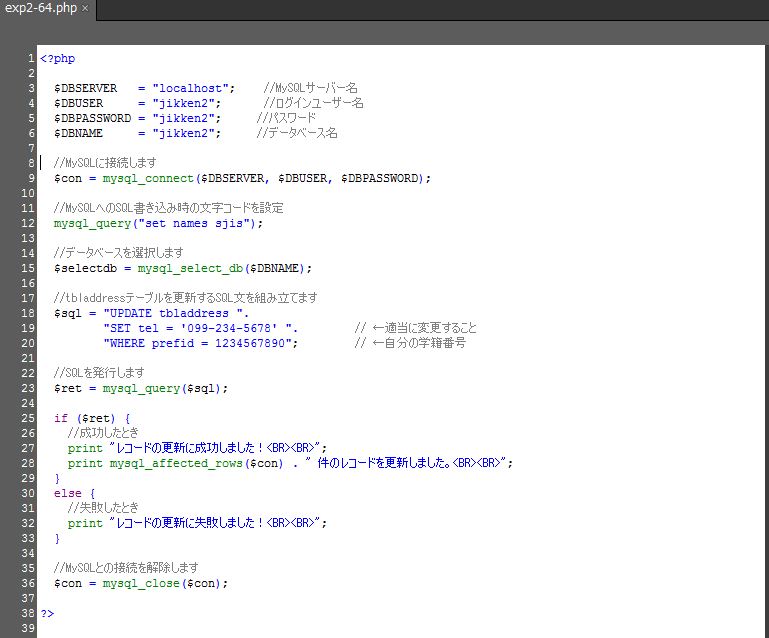
Task: Click the $DBNAME variable on line 6
Action: click(78, 133)
